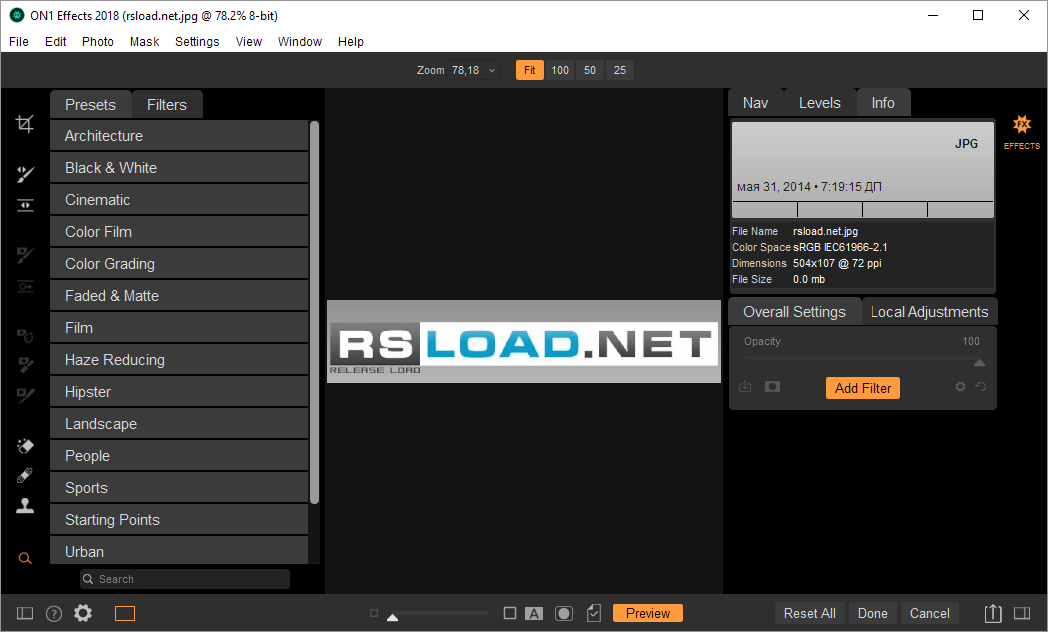Click the thumbnail size slider handle
This screenshot has height=632, width=1048.
click(x=393, y=617)
